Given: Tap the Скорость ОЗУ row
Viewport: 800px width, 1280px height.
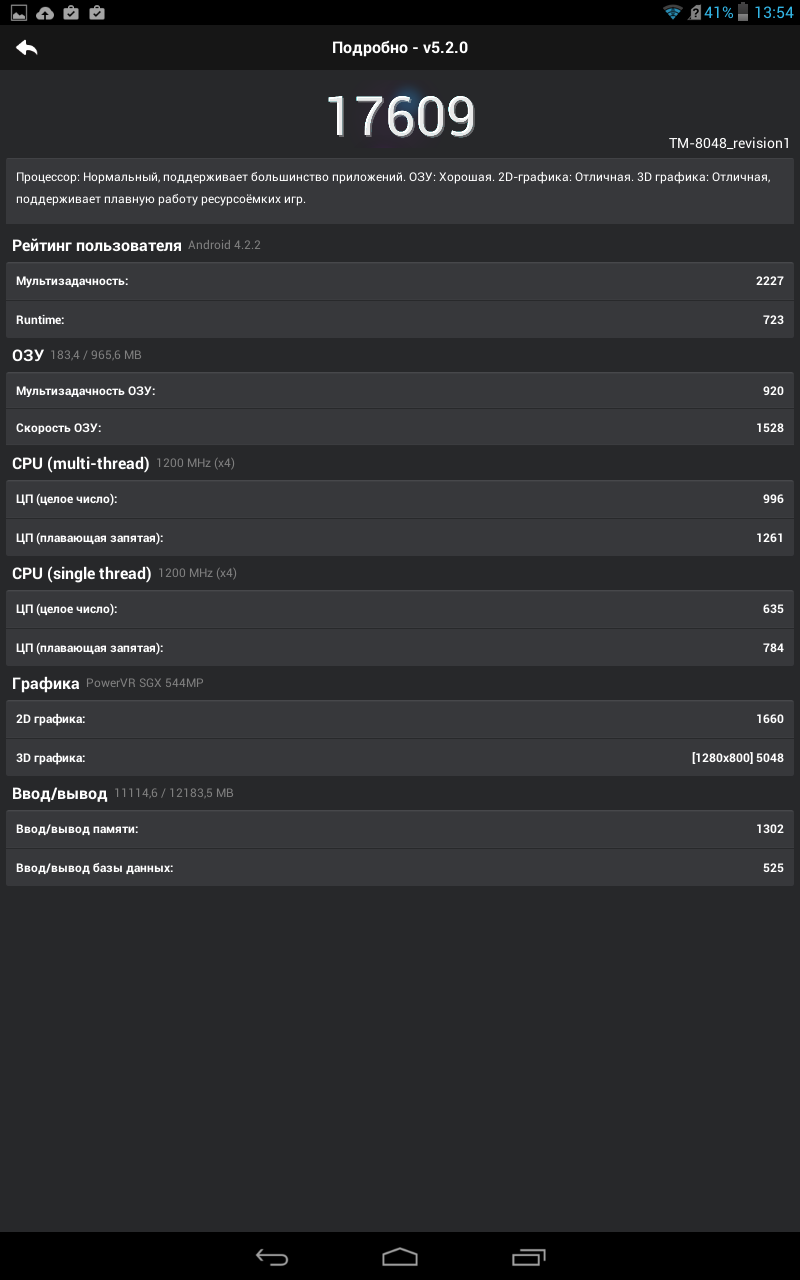Looking at the screenshot, I should [400, 428].
